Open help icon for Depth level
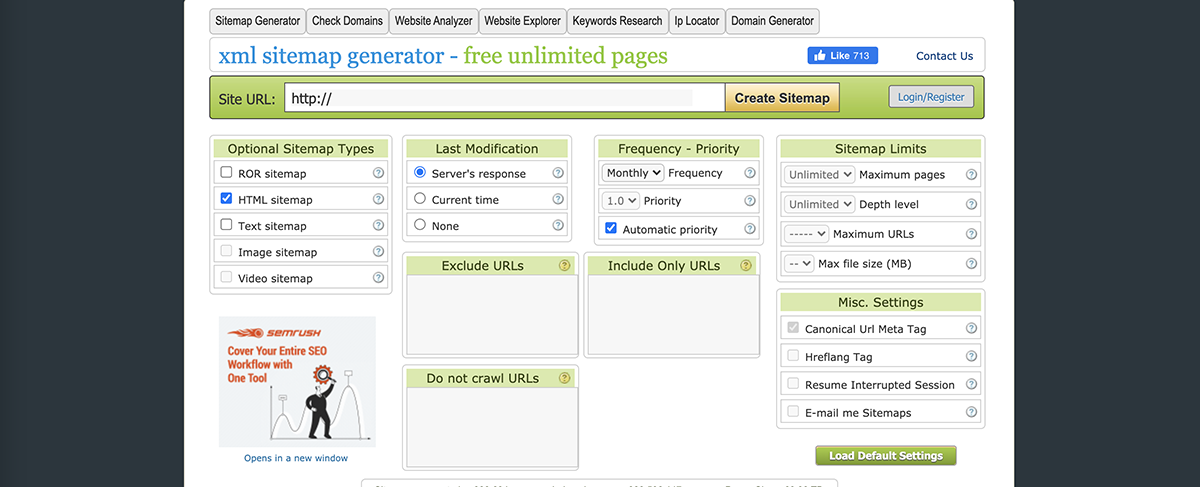The width and height of the screenshot is (1200, 487). 971,204
